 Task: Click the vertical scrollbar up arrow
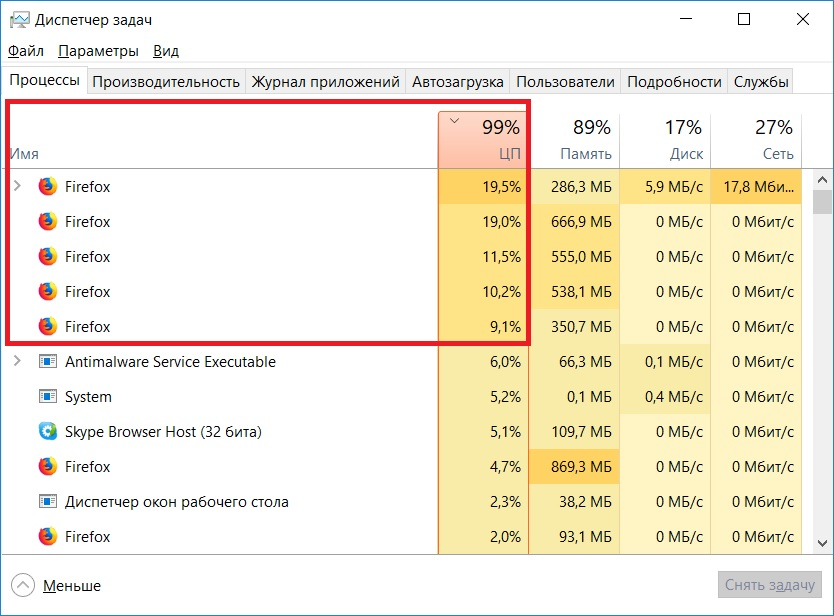823,180
